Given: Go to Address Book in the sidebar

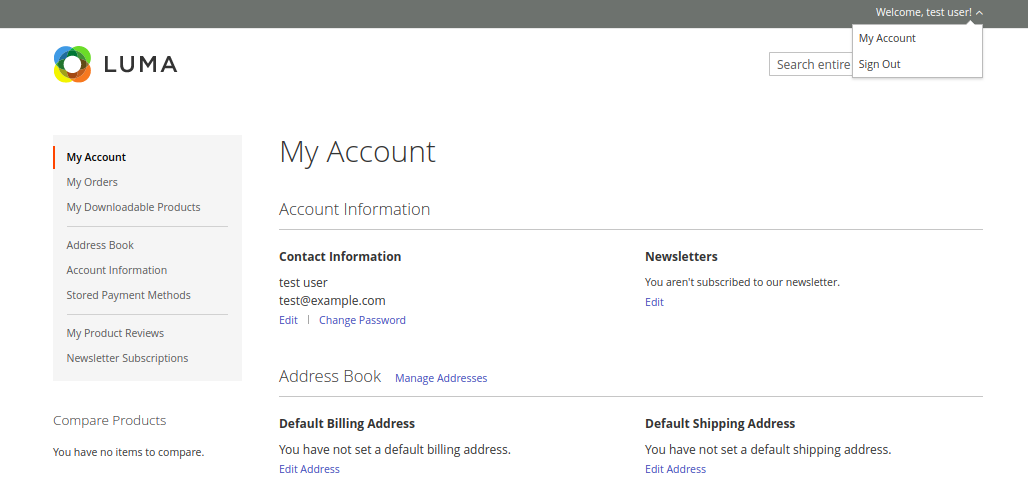Looking at the screenshot, I should tap(100, 245).
